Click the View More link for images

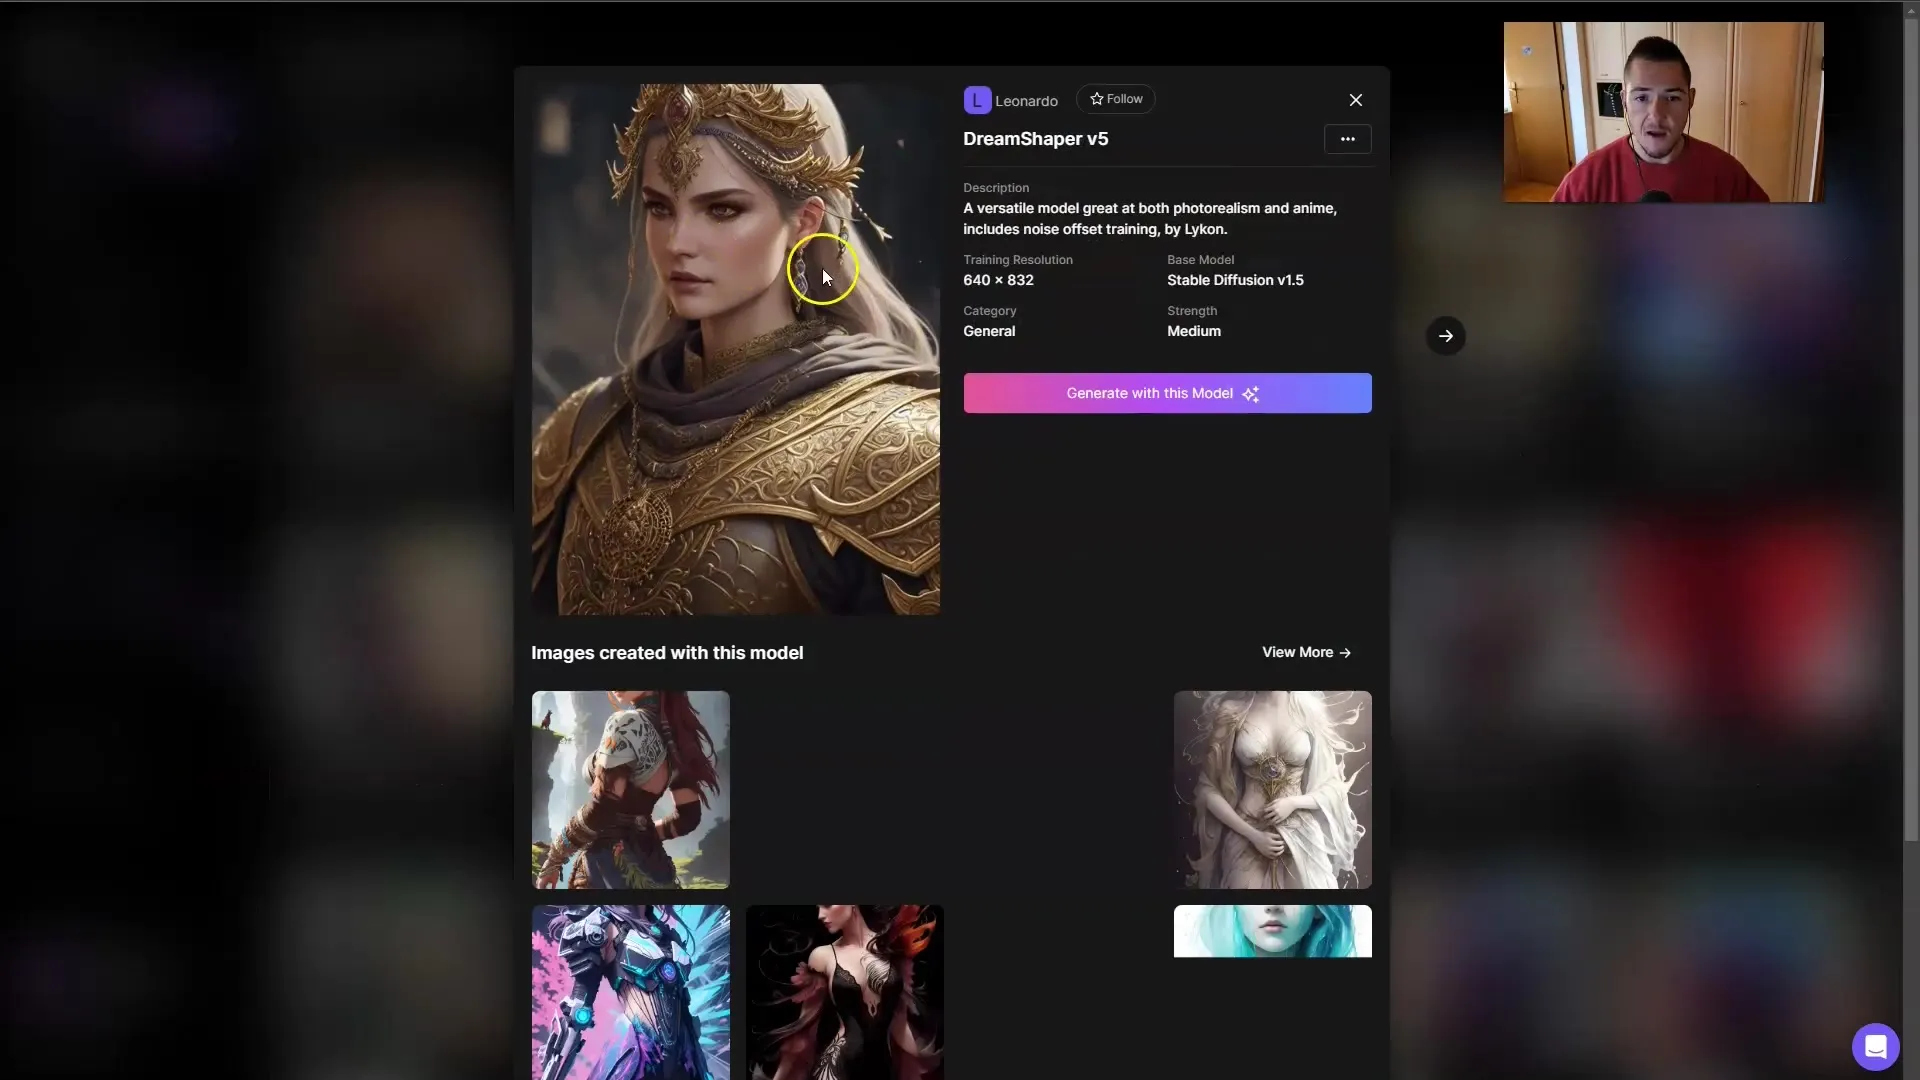1307,653
